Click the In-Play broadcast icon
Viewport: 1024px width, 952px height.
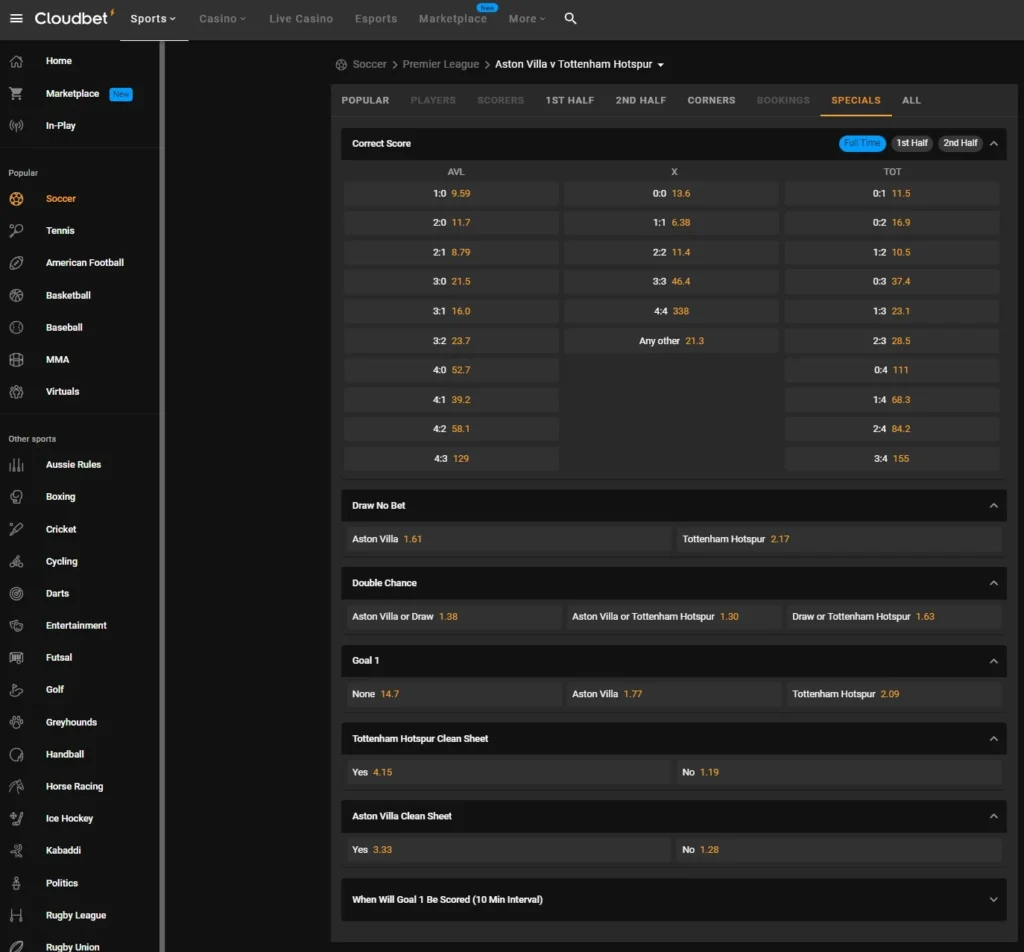tap(16, 125)
